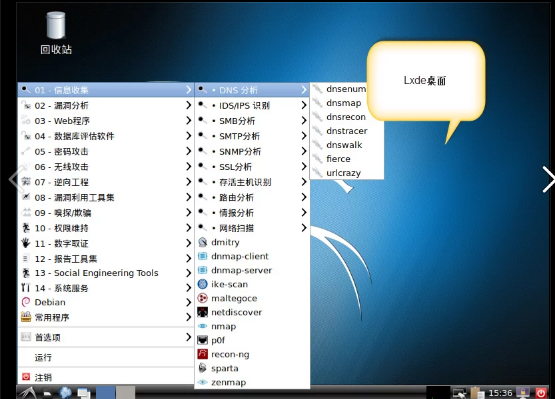Image resolution: width=555 pixels, height=399 pixels.
Task: Click the 15:36 taskbar clock
Action: click(500, 393)
